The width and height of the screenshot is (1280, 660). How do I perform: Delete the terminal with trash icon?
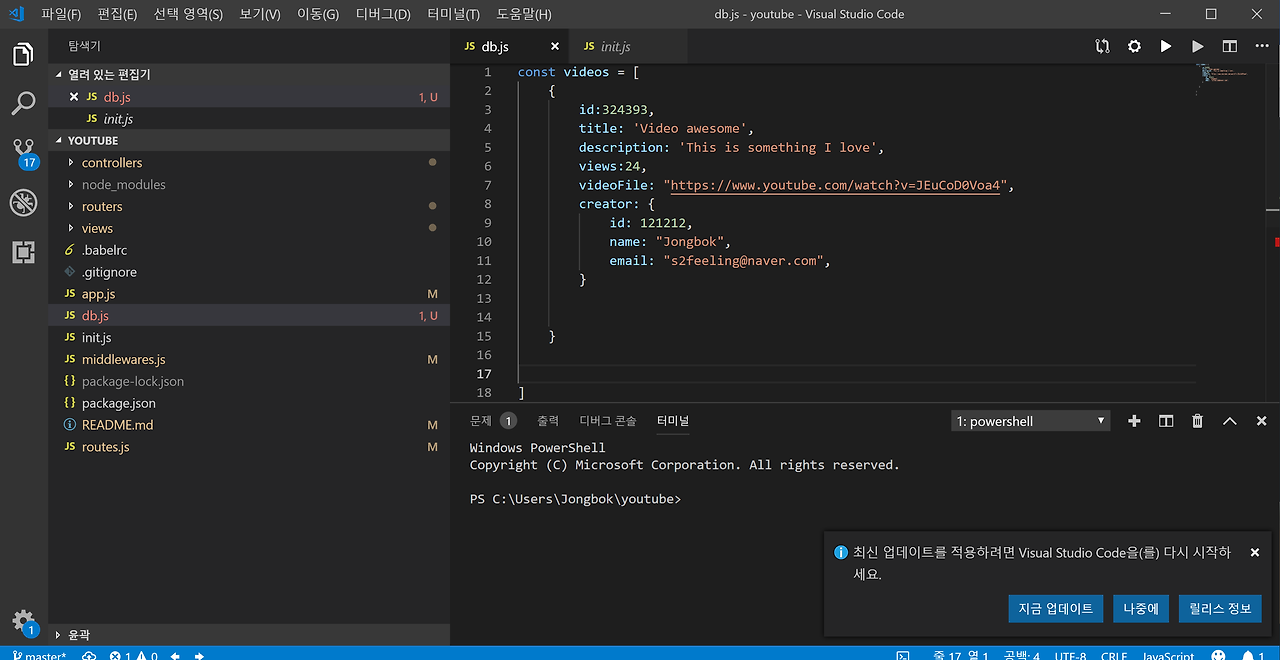(1197, 421)
